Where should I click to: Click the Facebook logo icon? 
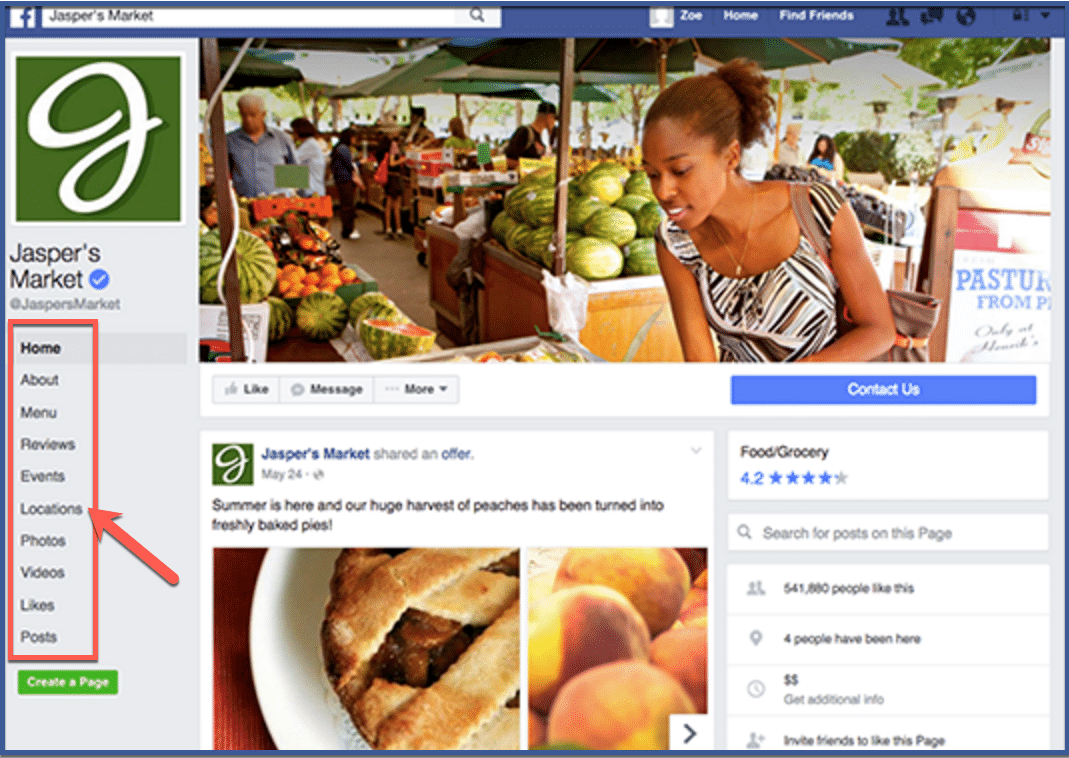24,16
